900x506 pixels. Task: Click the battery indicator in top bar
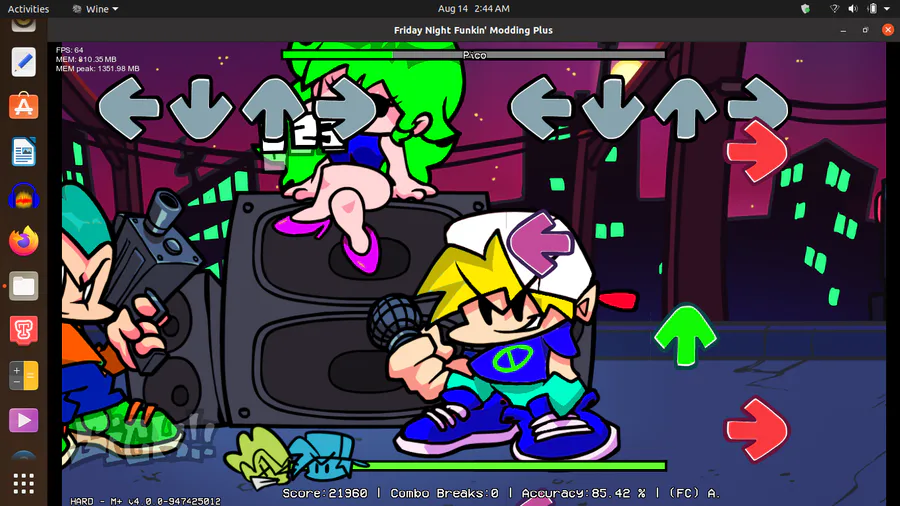tap(872, 9)
